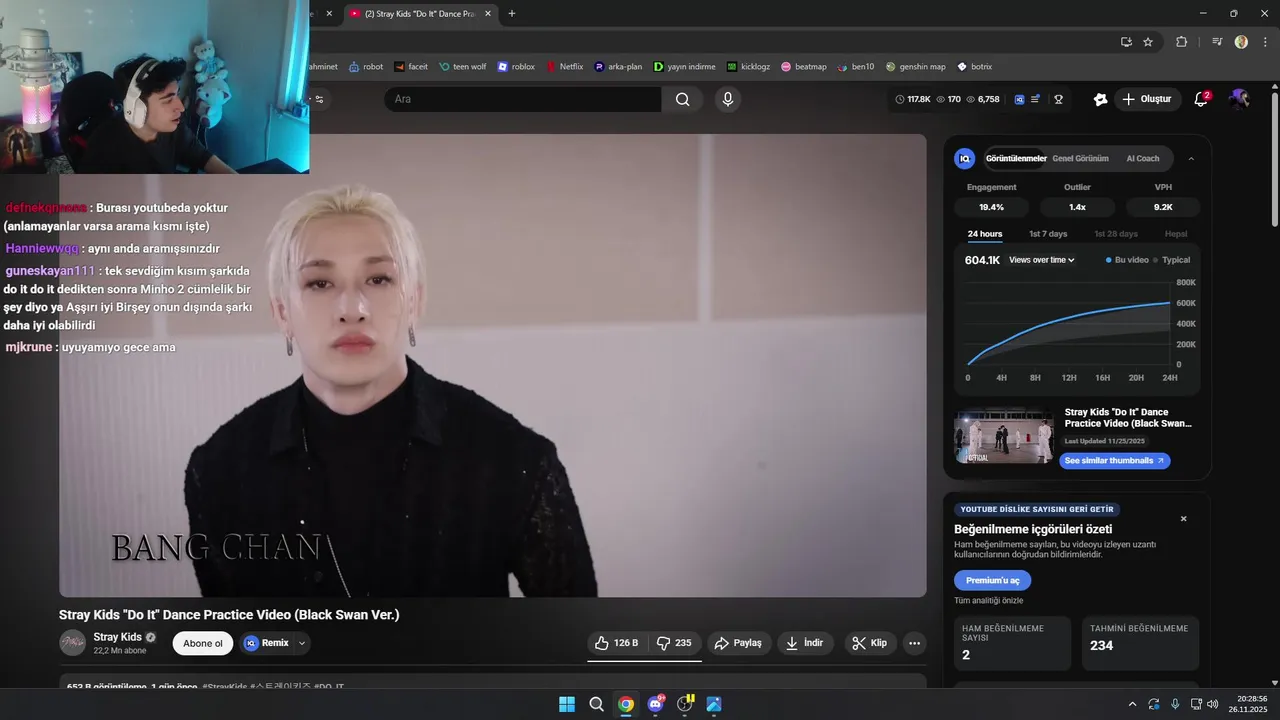Click the filter sliders icon left of search
1280x720 pixels.
319,99
